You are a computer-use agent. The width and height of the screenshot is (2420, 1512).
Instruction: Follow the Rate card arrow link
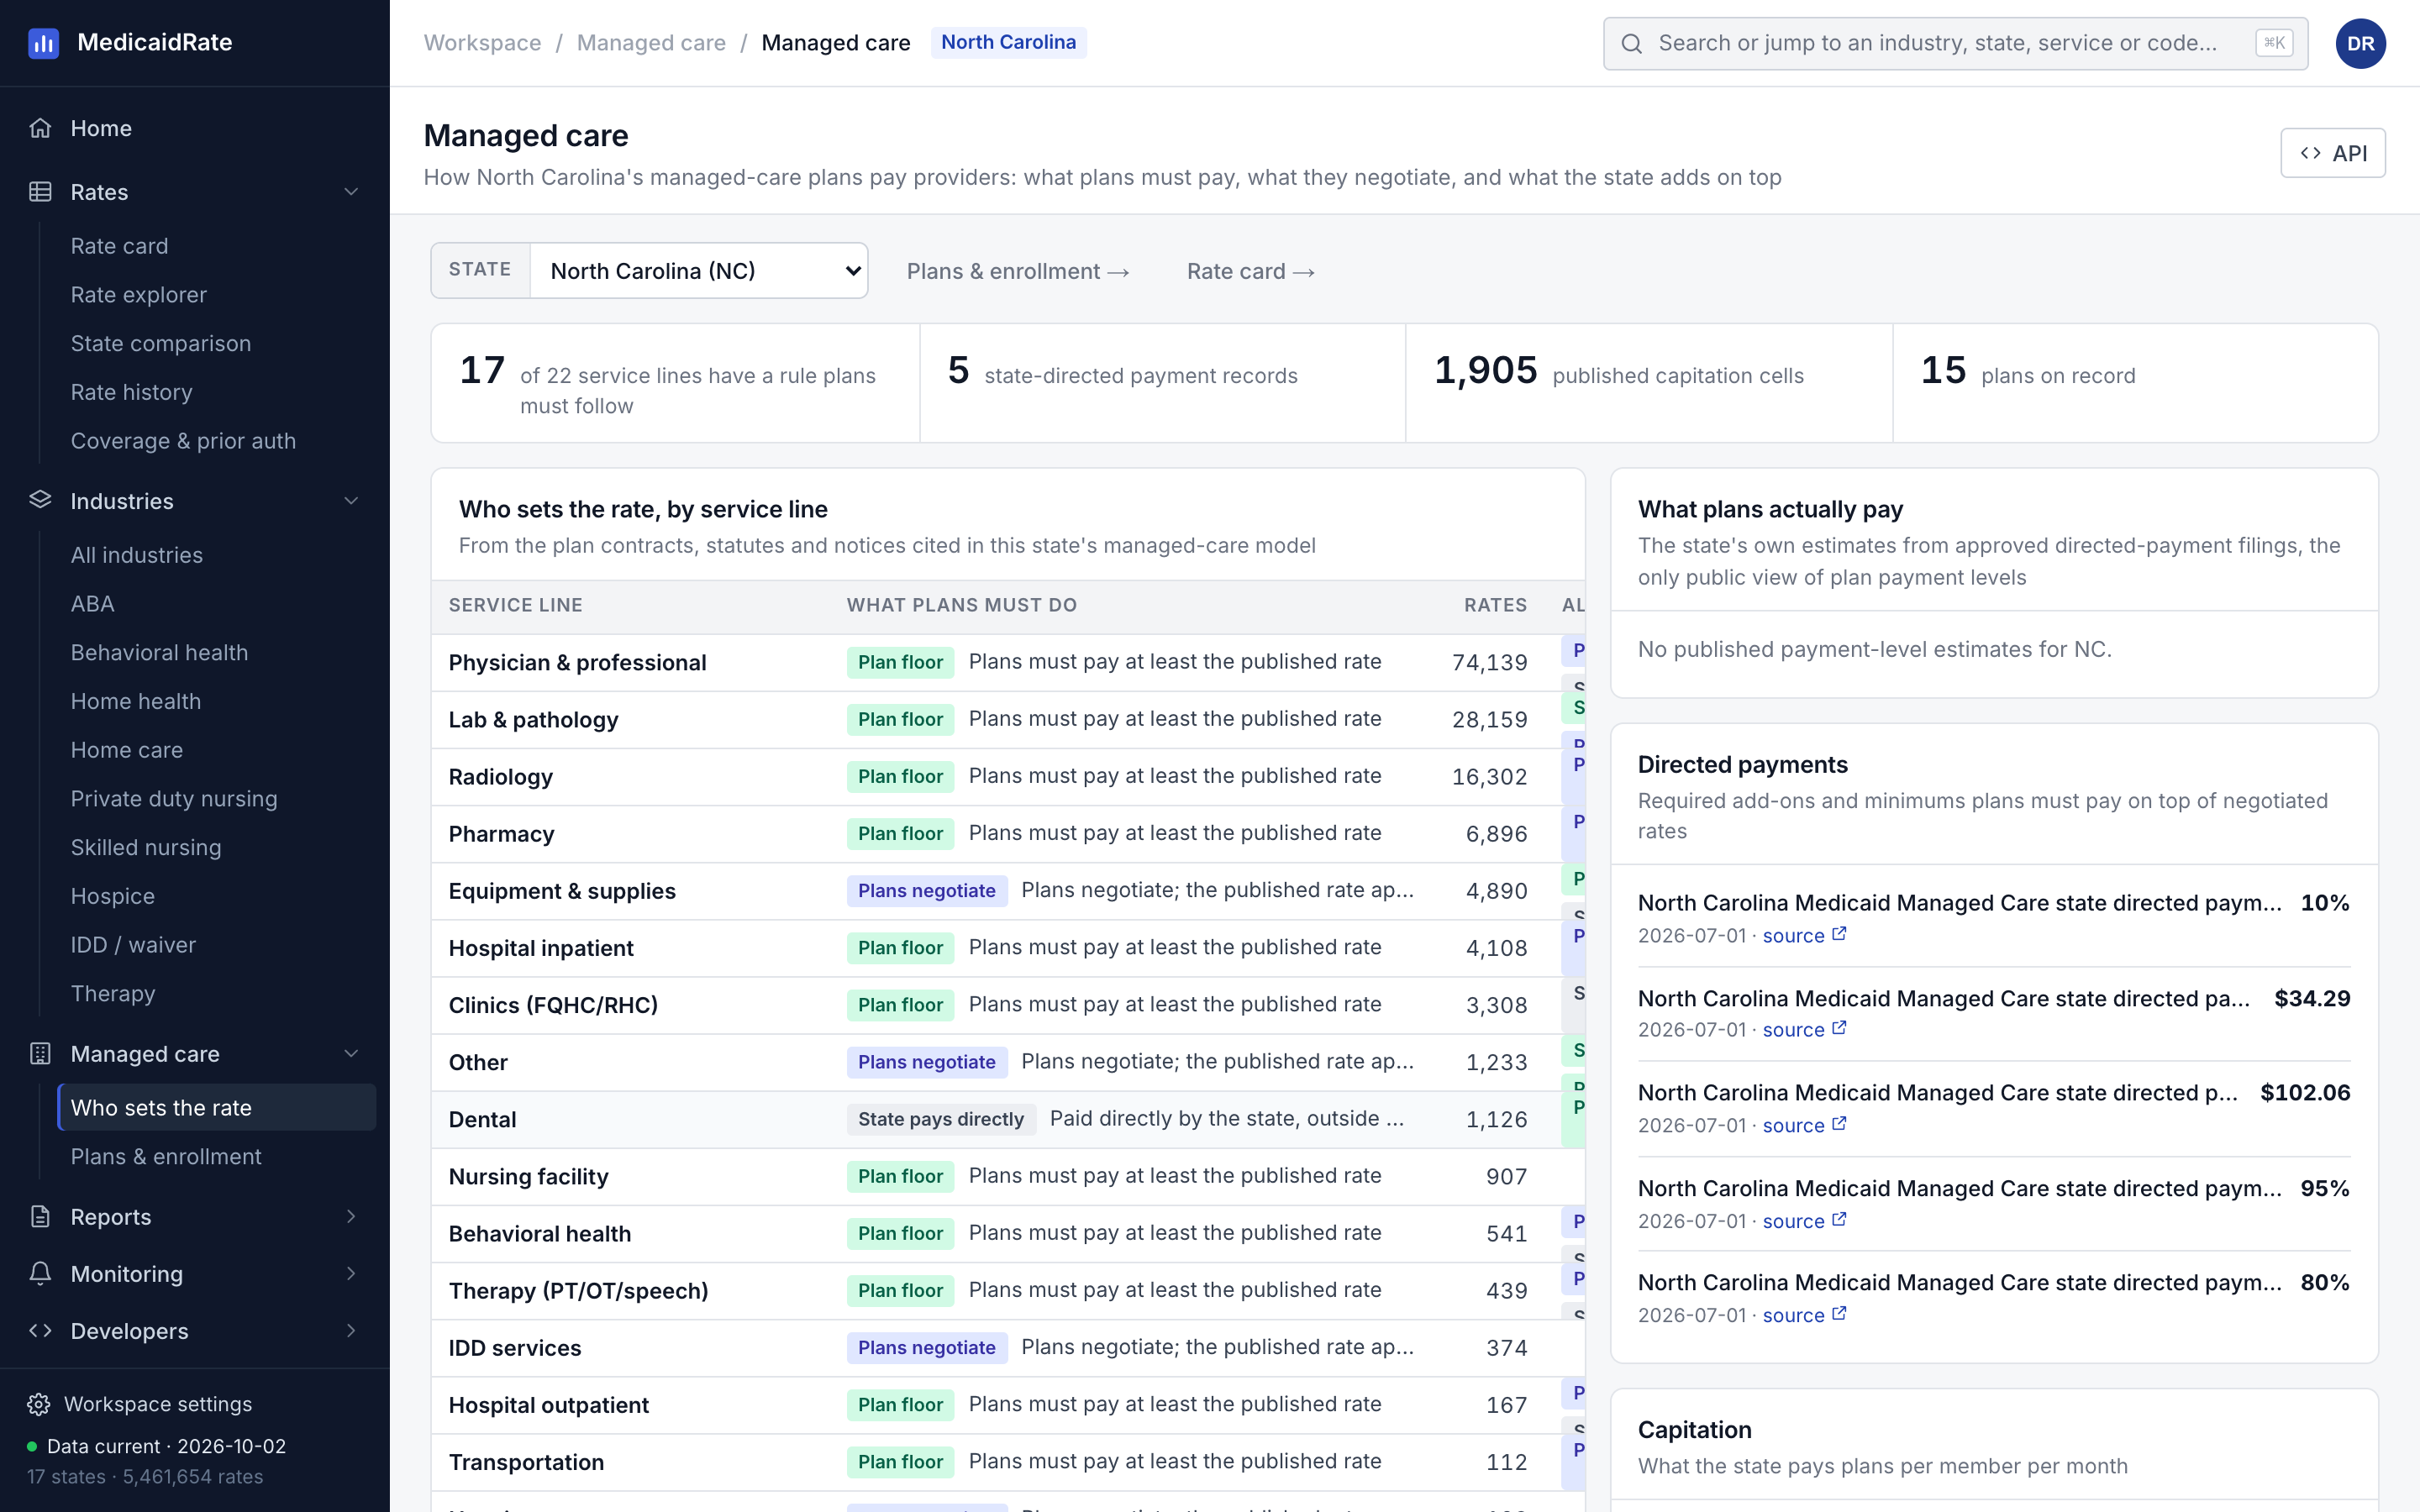pos(1250,271)
